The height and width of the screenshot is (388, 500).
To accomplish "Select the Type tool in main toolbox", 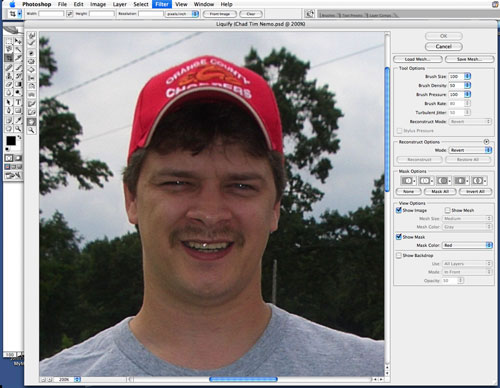I will point(18,102).
